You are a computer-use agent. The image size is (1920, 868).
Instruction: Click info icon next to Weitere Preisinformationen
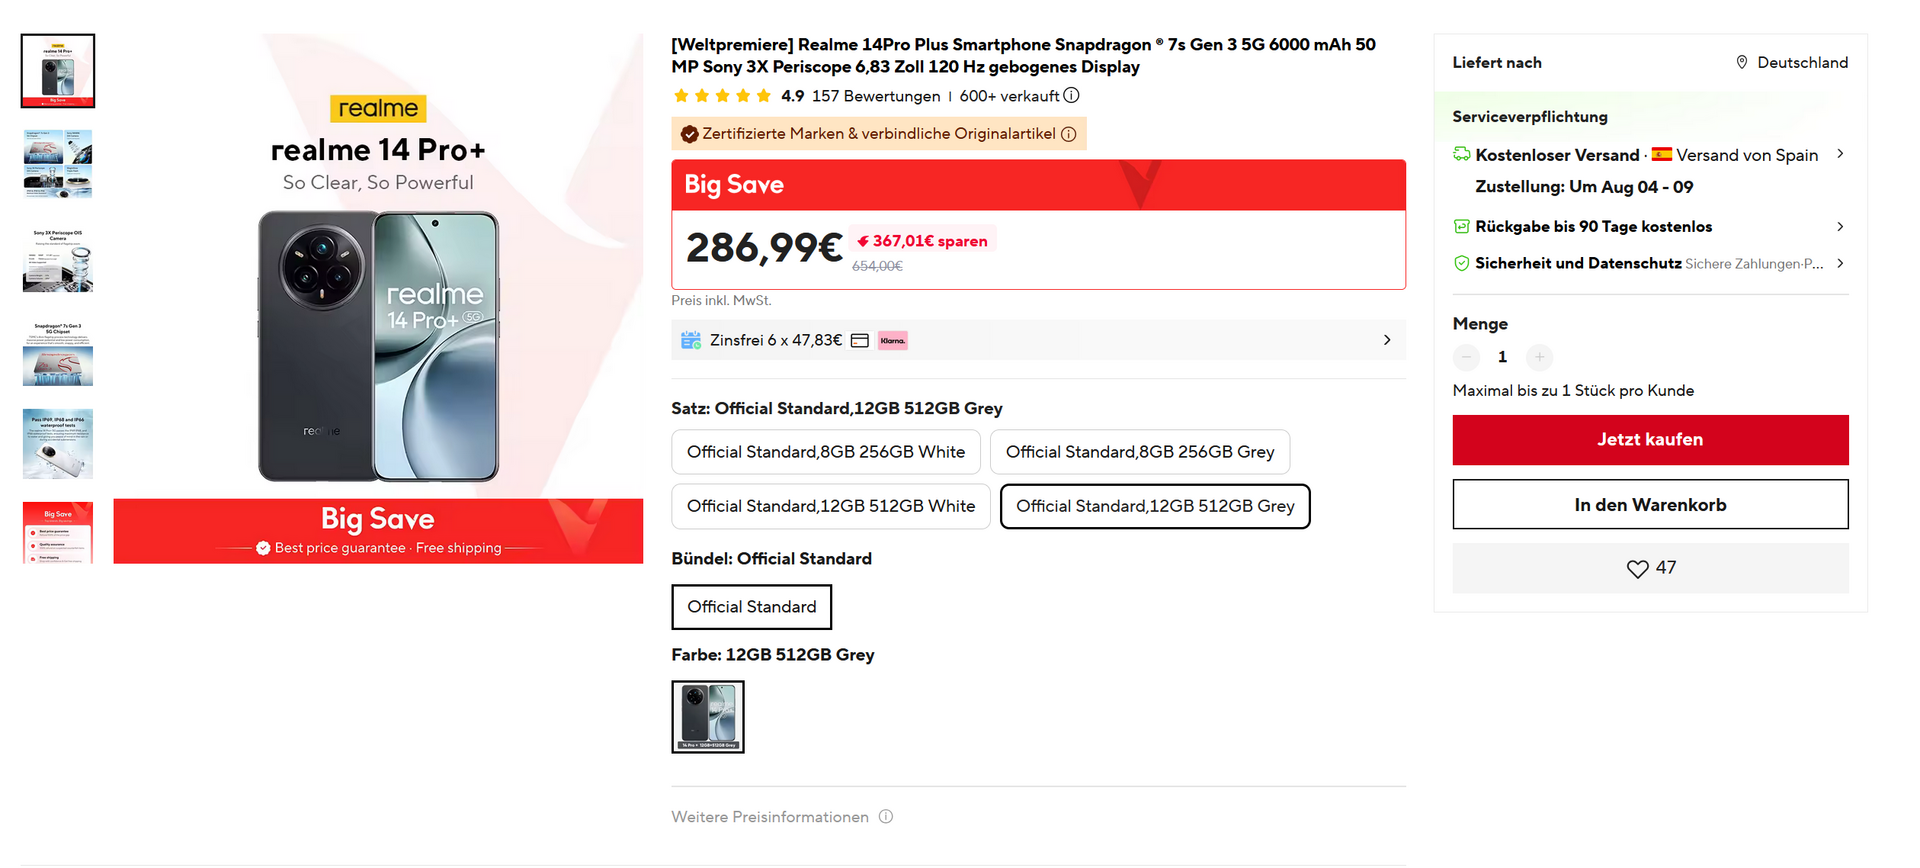coord(886,817)
